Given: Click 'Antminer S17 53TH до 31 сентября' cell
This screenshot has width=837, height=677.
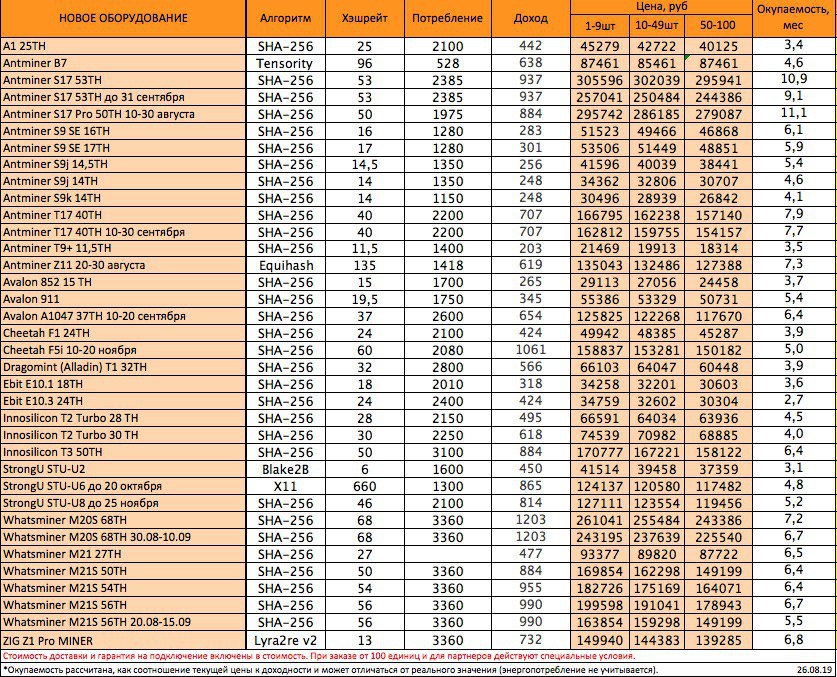Looking at the screenshot, I should coord(123,97).
